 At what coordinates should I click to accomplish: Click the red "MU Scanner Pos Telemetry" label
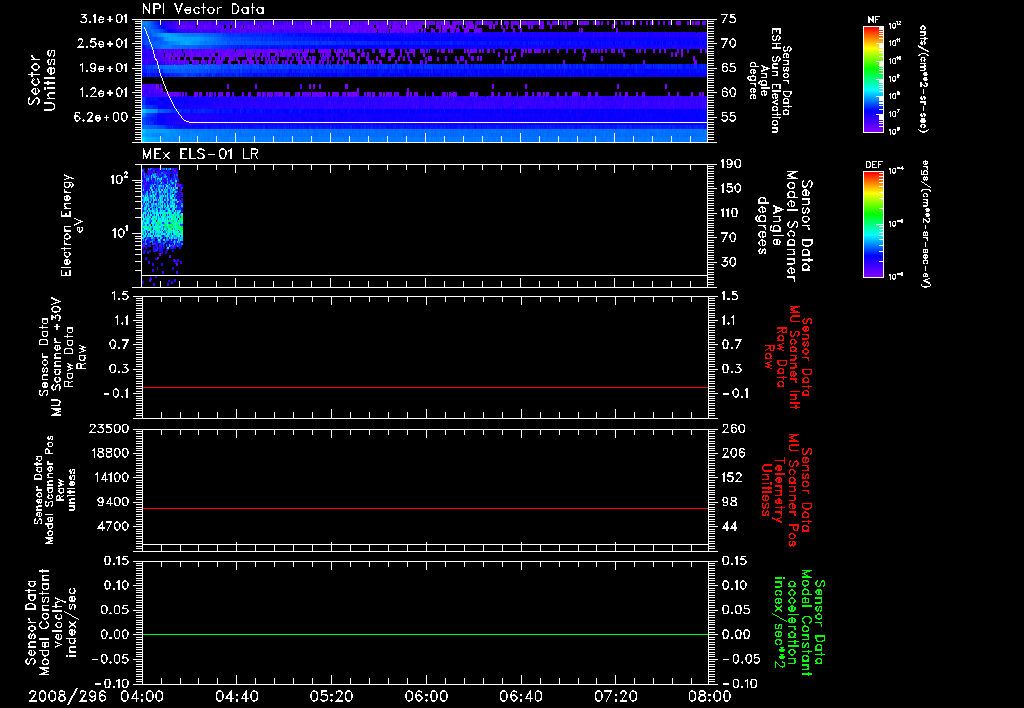786,490
